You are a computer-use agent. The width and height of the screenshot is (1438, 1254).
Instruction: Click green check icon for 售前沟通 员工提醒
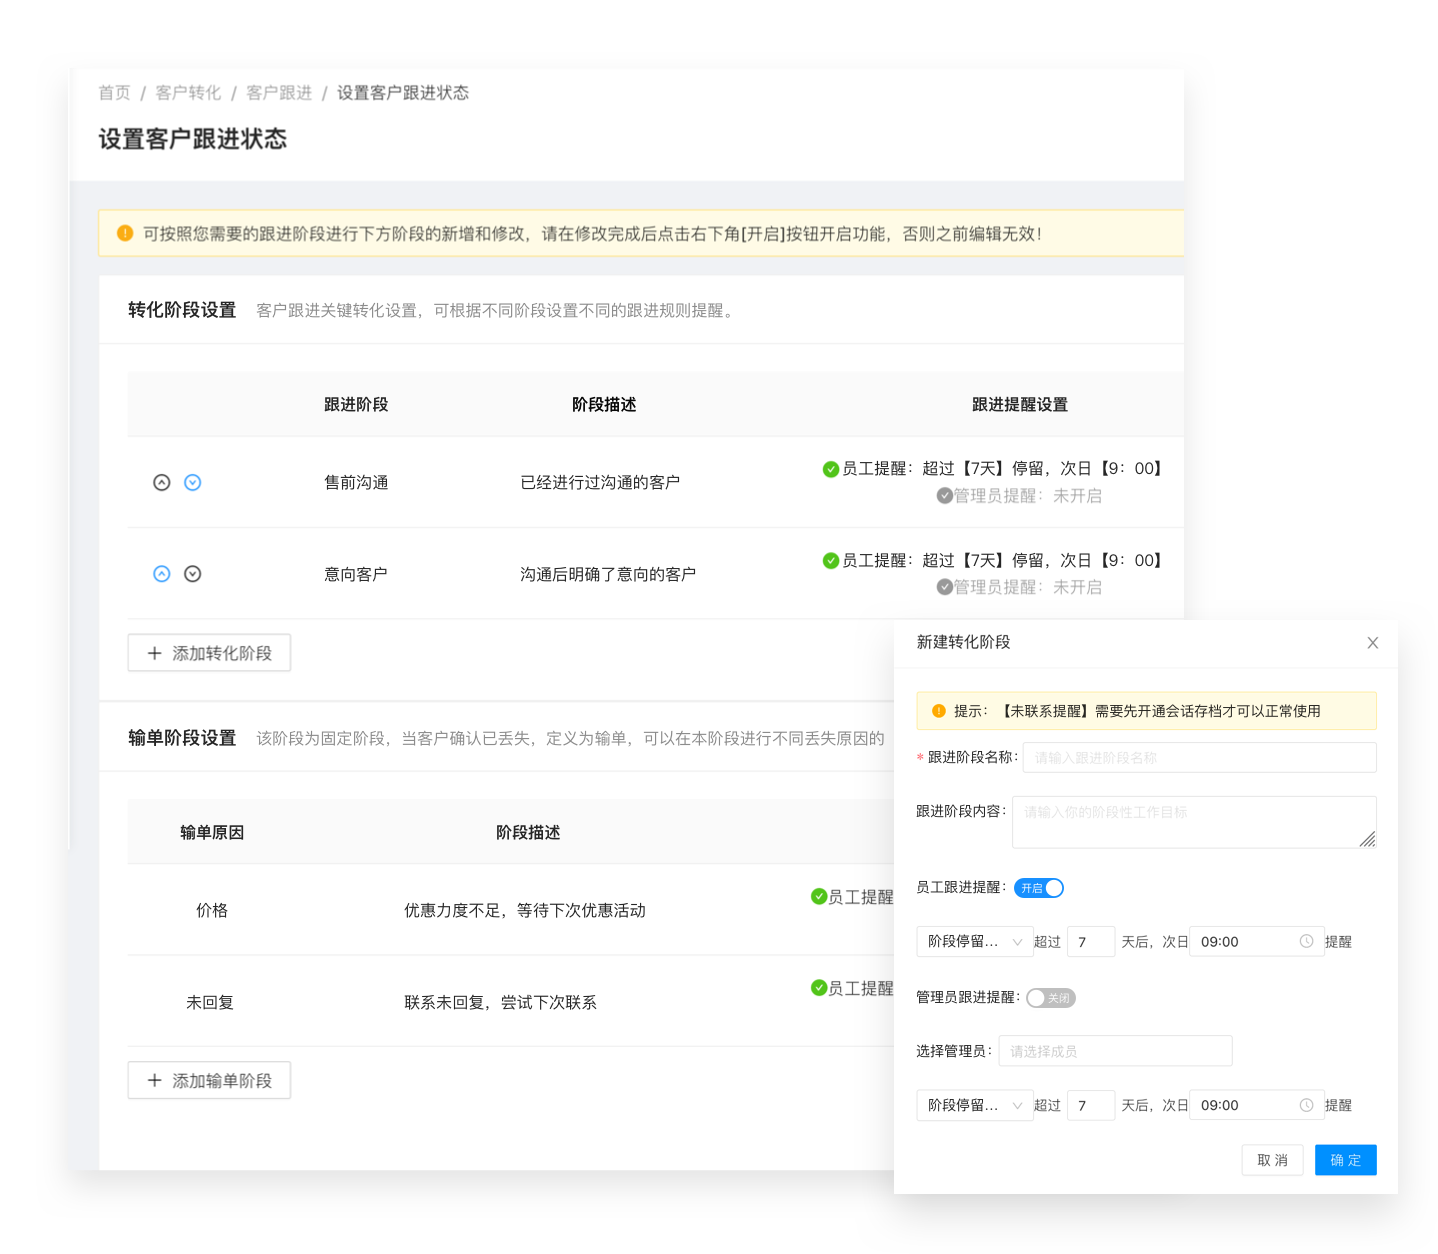pos(831,469)
